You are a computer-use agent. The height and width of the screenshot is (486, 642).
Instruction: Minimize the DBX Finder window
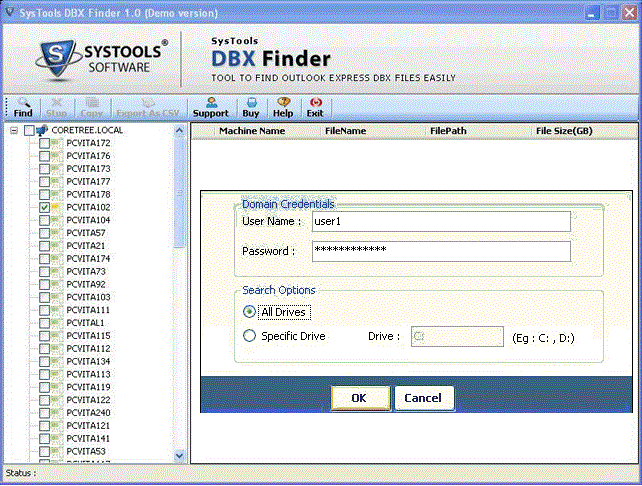click(x=592, y=13)
